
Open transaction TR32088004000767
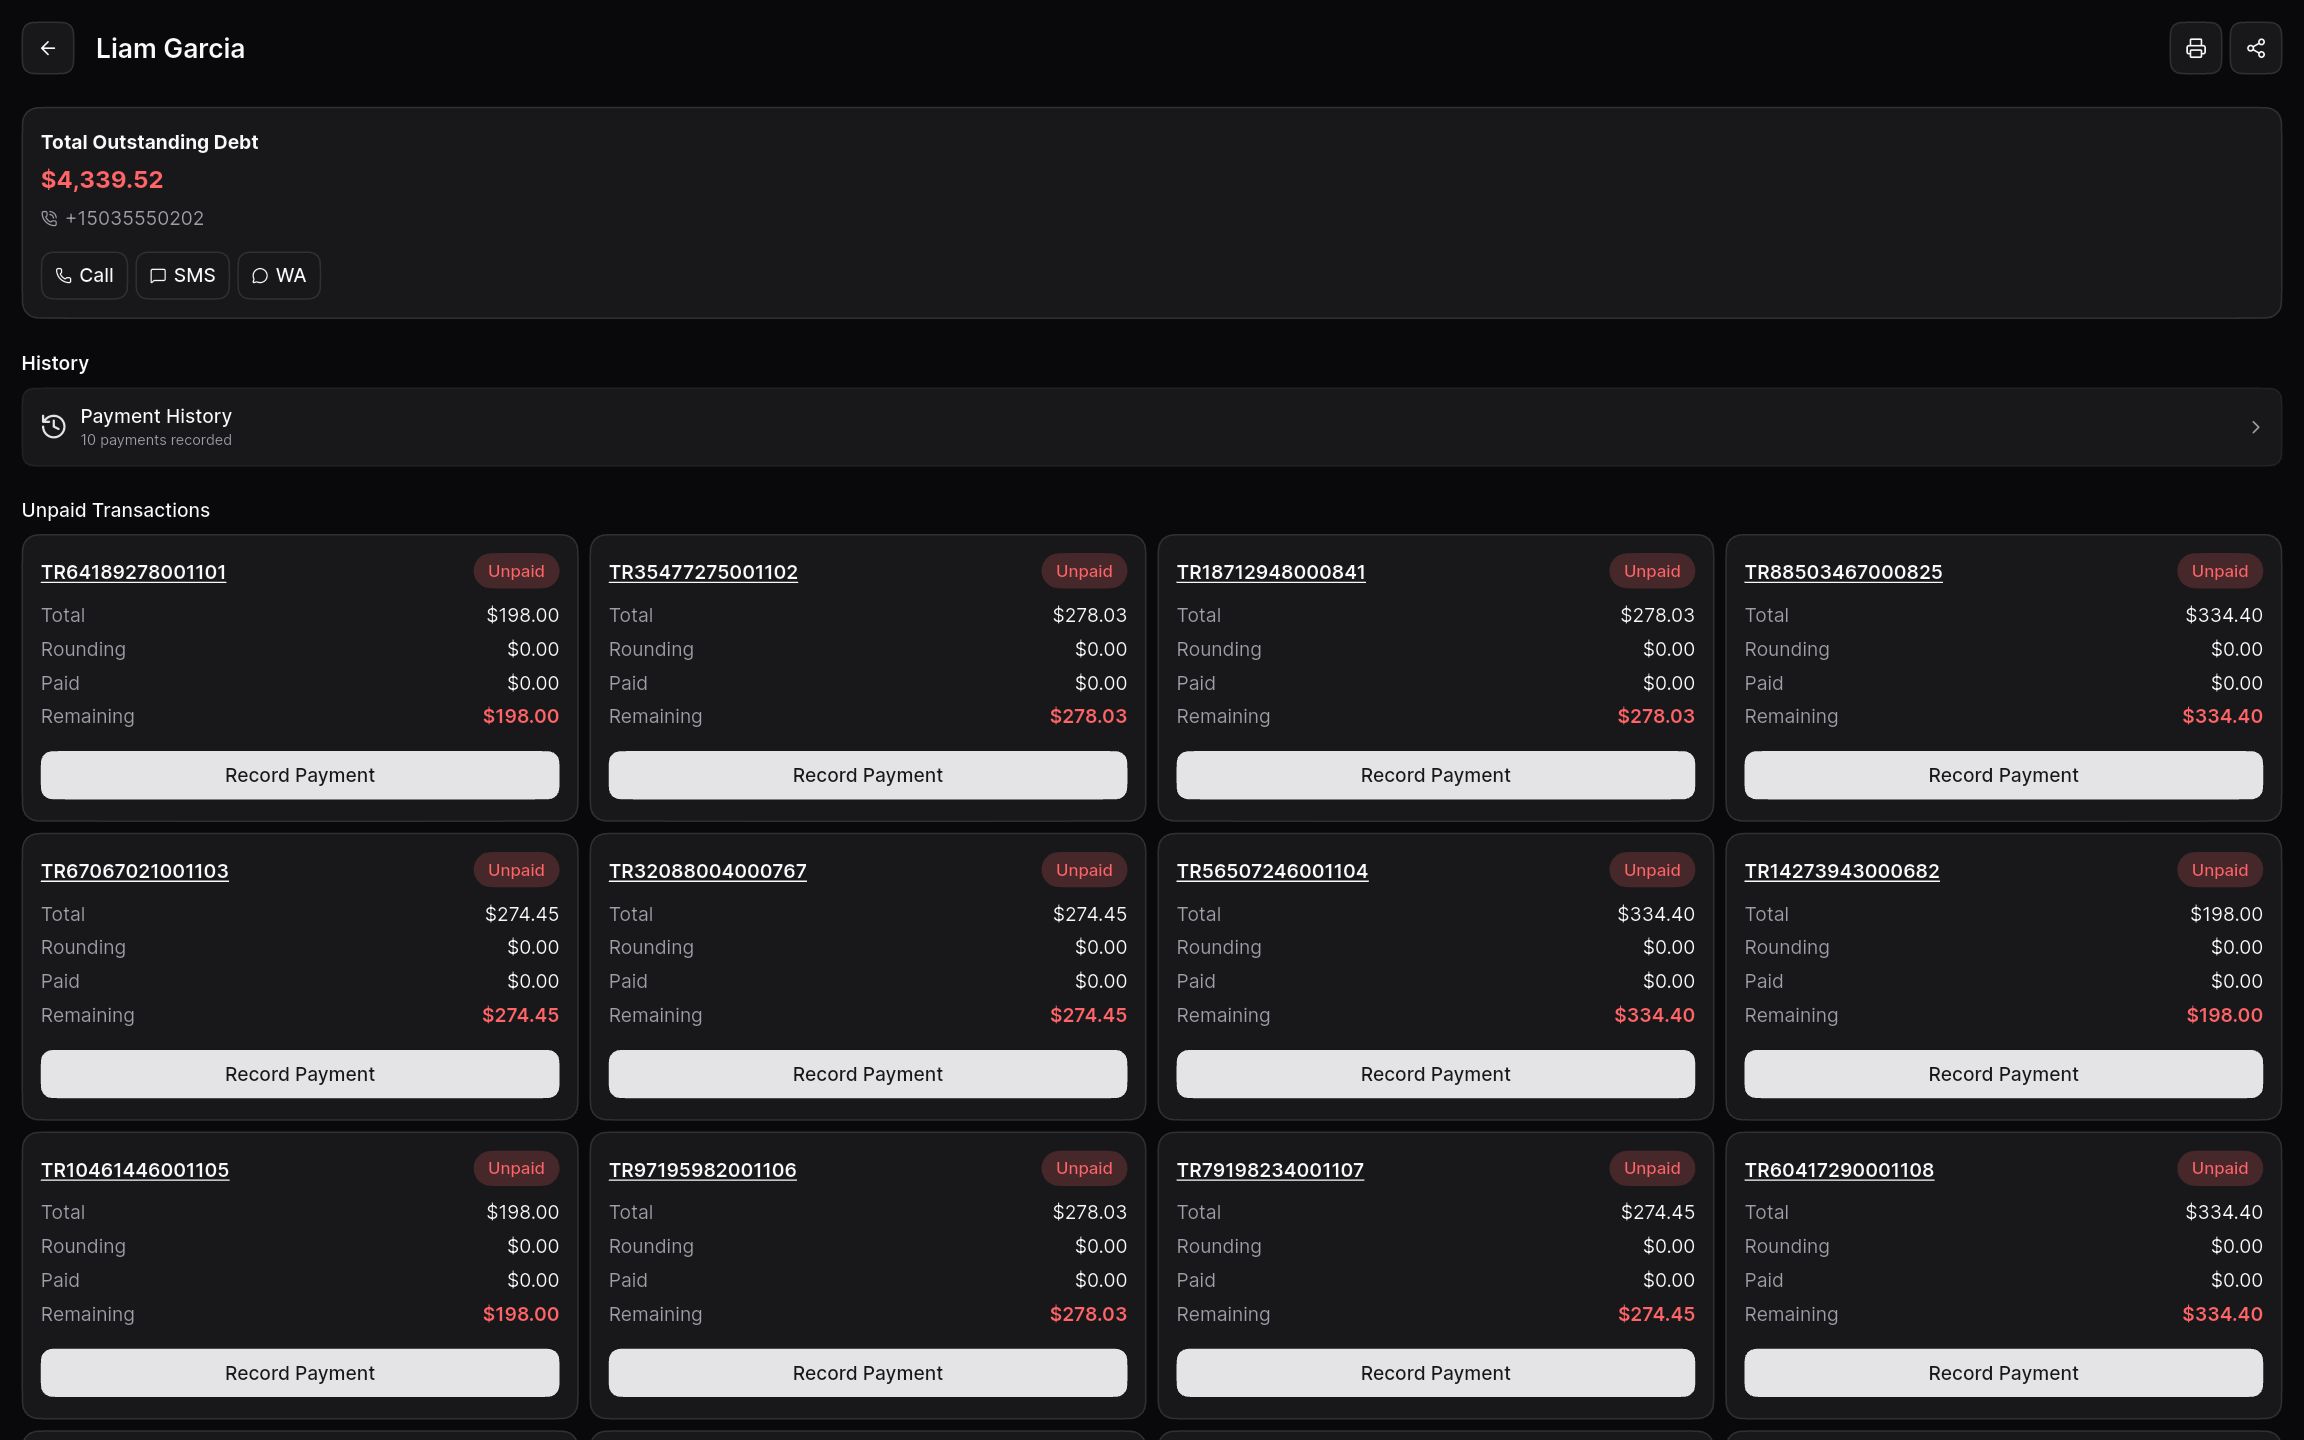(708, 871)
